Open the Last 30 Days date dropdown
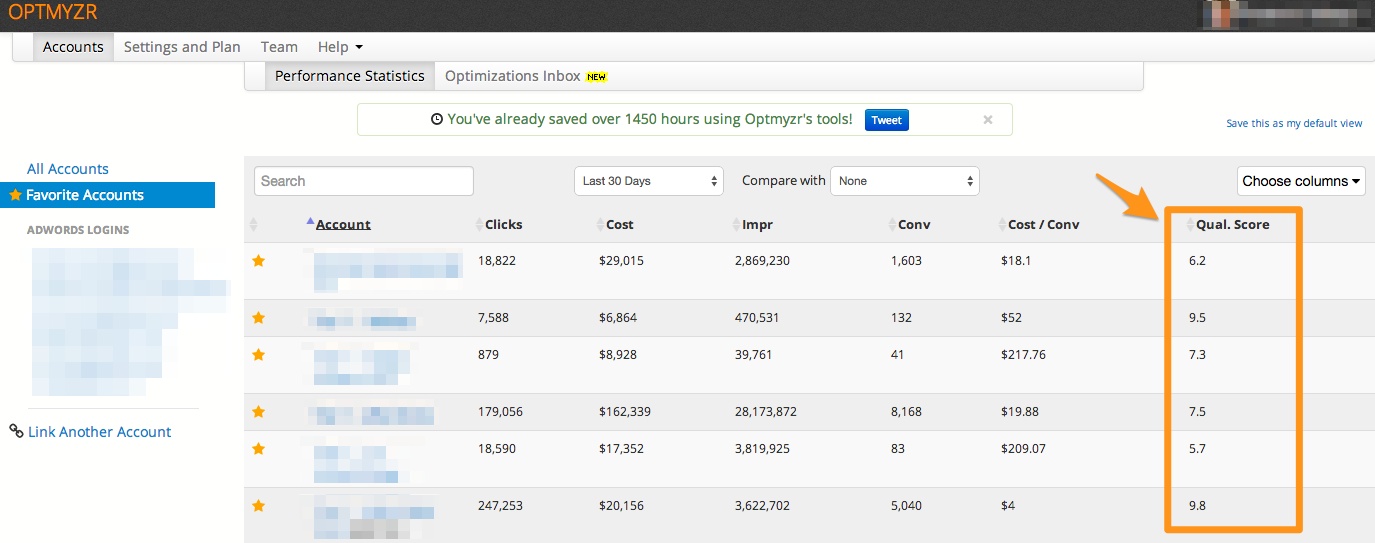The height and width of the screenshot is (543, 1375). pyautogui.click(x=649, y=181)
